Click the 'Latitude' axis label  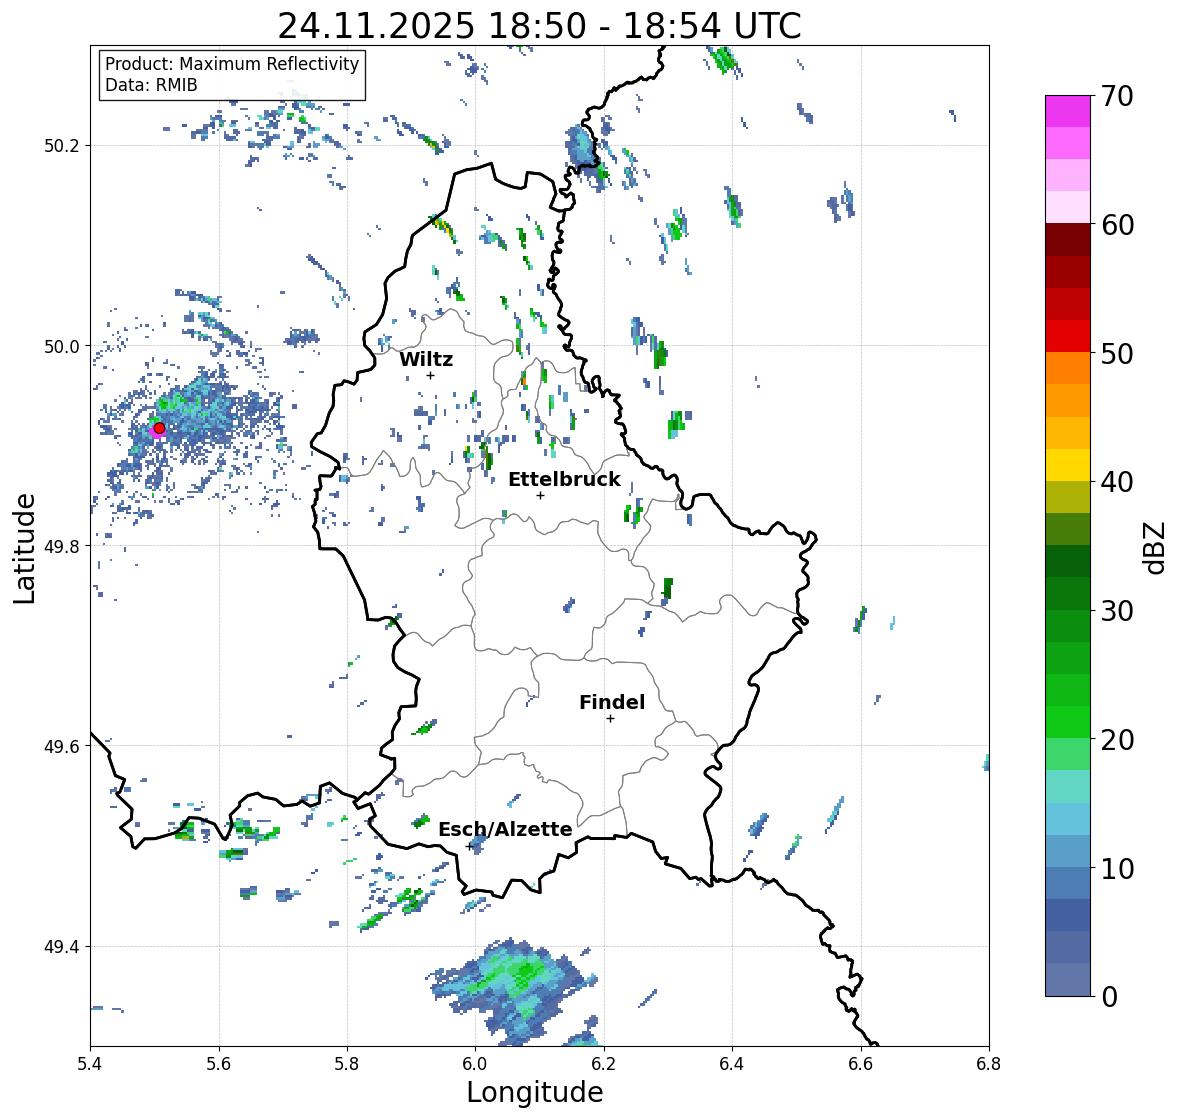click(24, 548)
